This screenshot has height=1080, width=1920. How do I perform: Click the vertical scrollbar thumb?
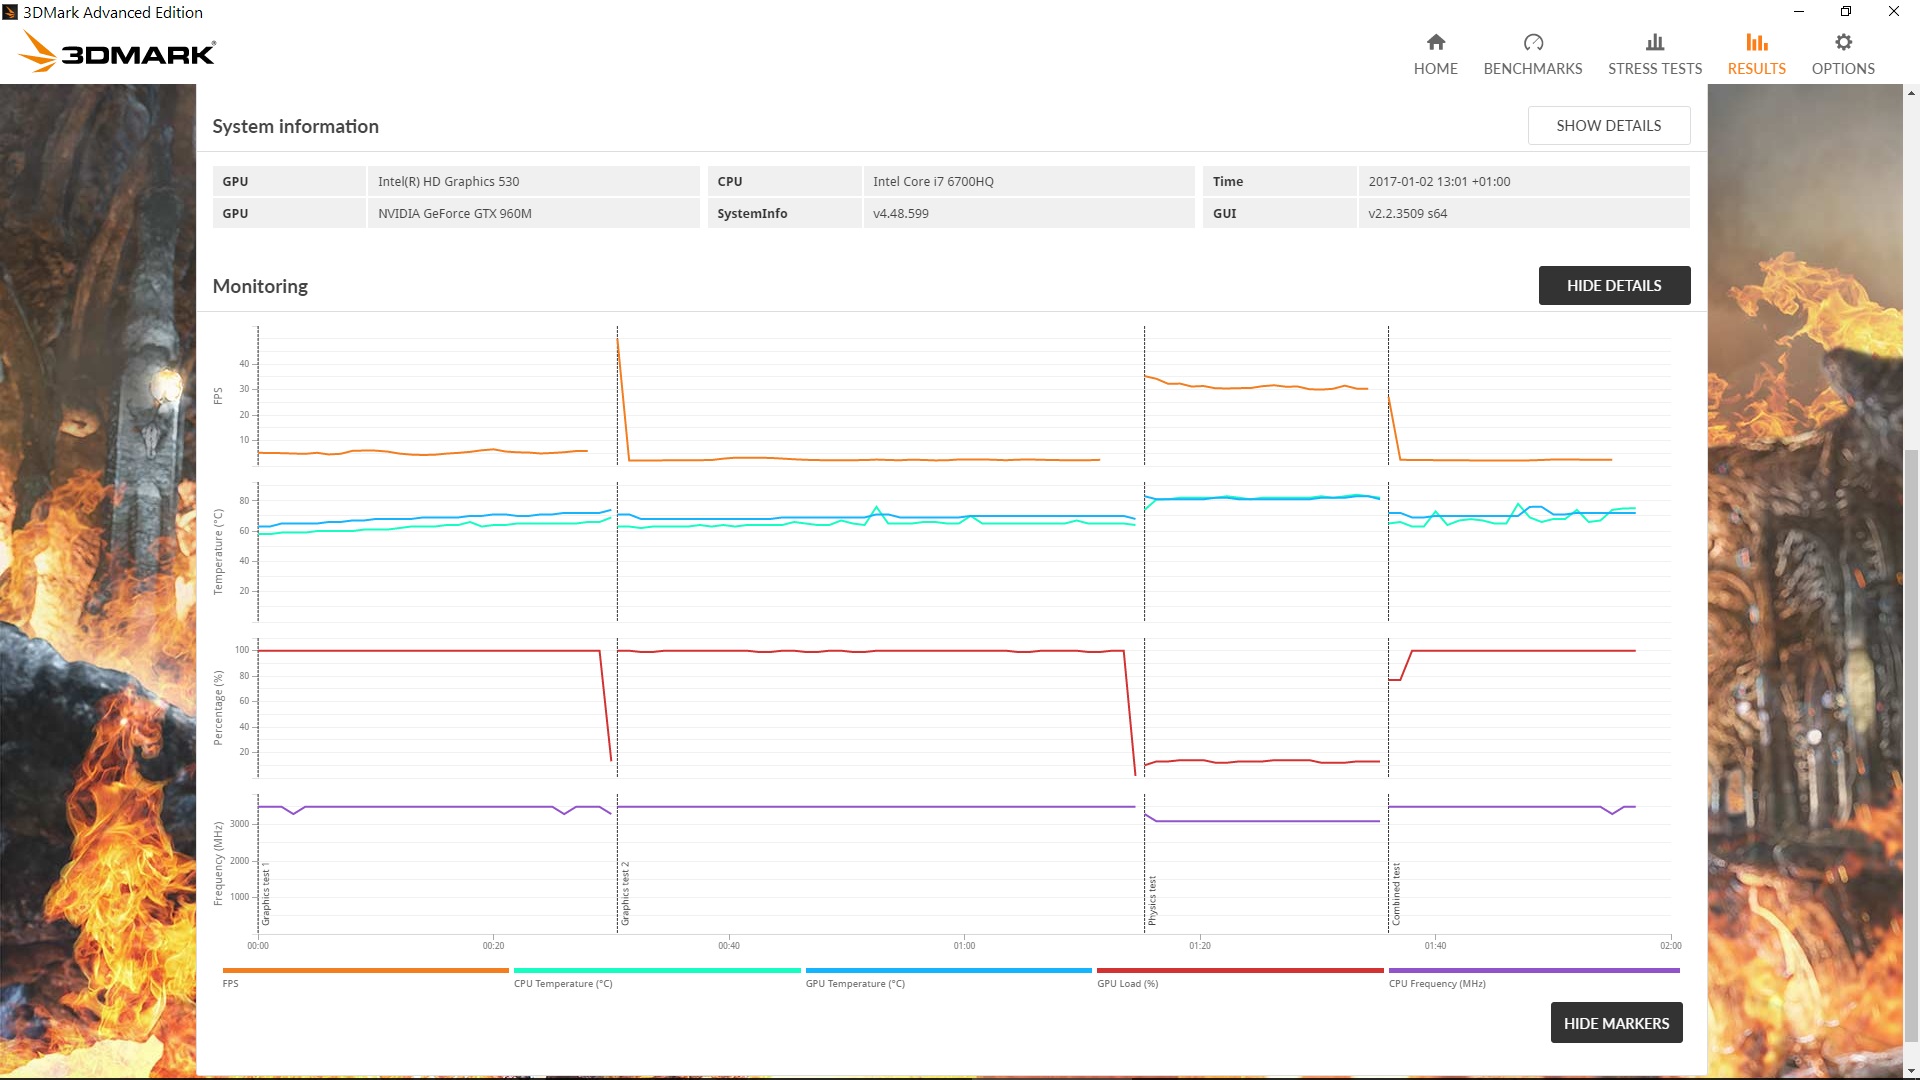(x=1911, y=745)
